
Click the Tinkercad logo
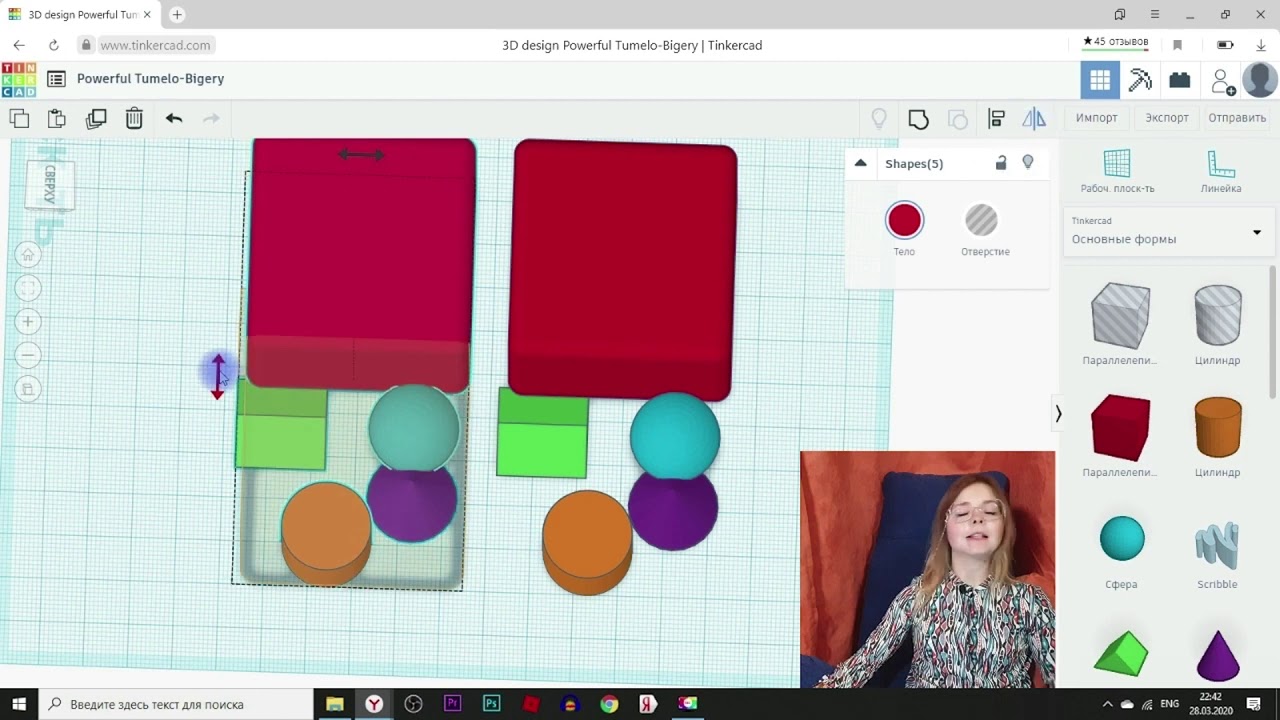[x=18, y=80]
